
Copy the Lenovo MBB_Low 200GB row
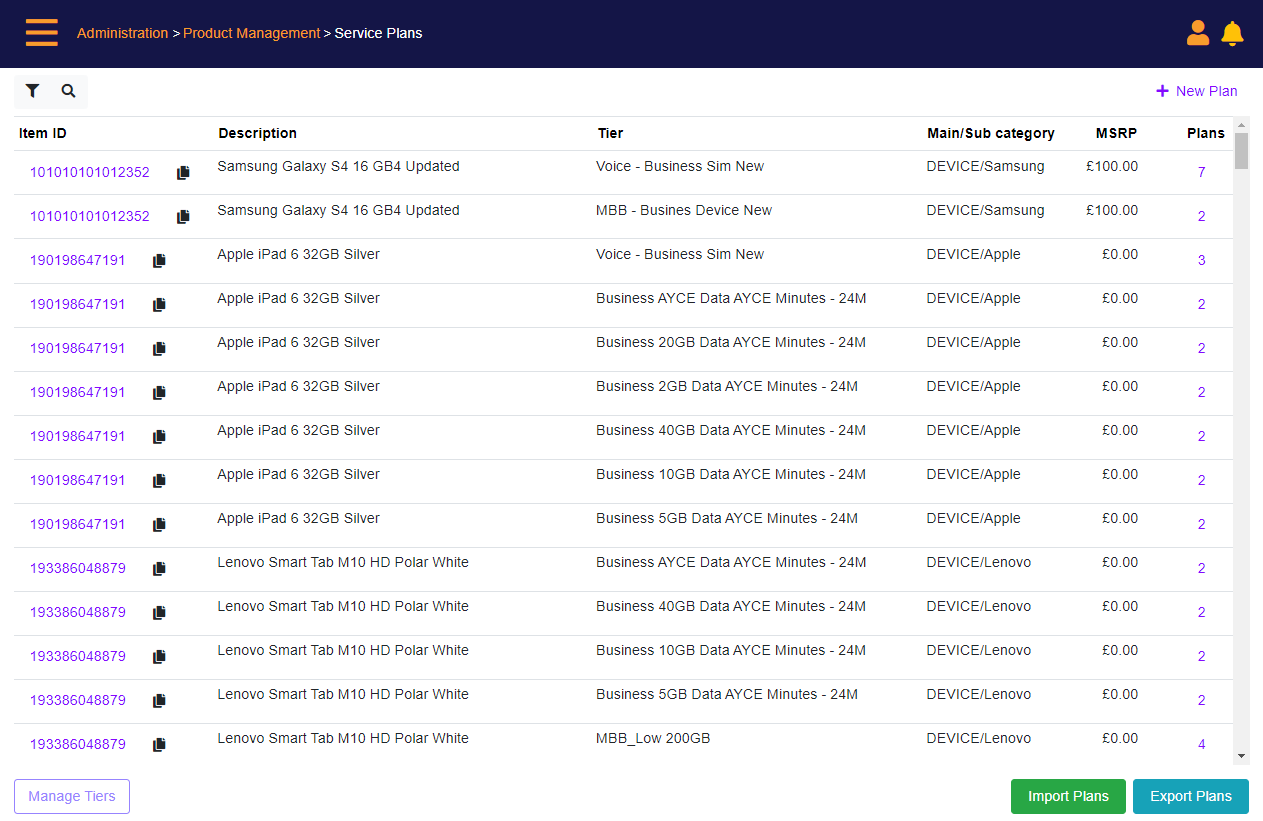pos(159,745)
